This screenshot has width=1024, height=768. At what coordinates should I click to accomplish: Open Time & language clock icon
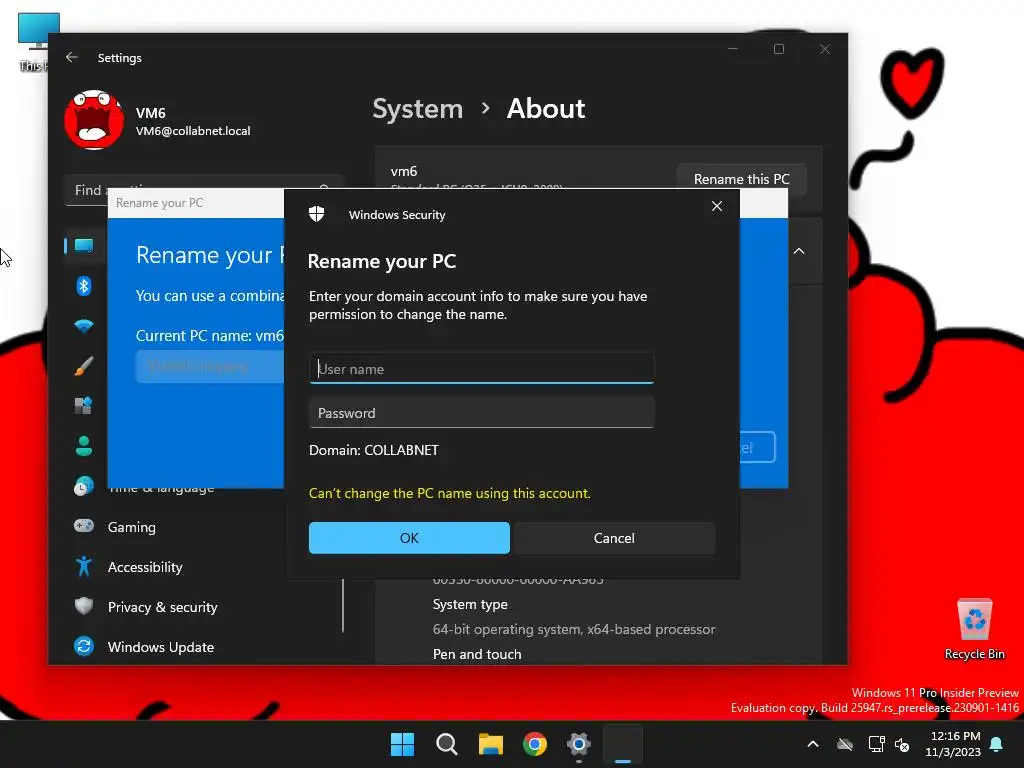(x=84, y=487)
